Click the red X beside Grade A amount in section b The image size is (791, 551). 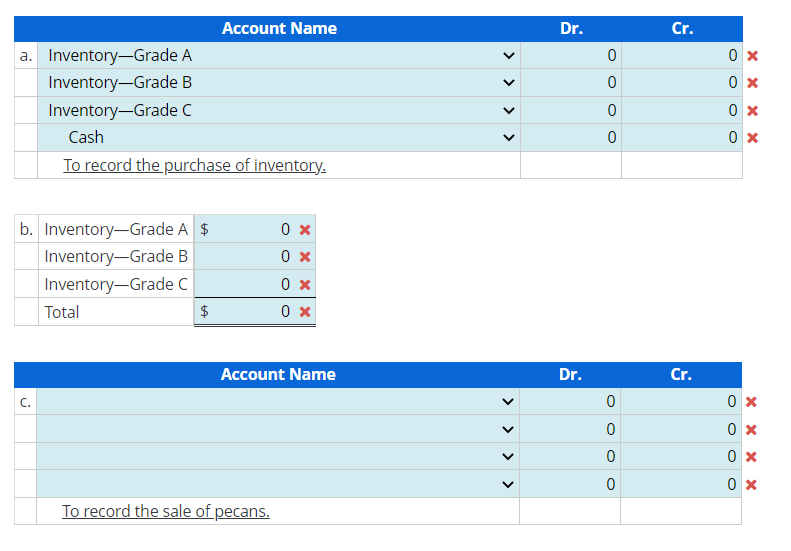pyautogui.click(x=305, y=230)
